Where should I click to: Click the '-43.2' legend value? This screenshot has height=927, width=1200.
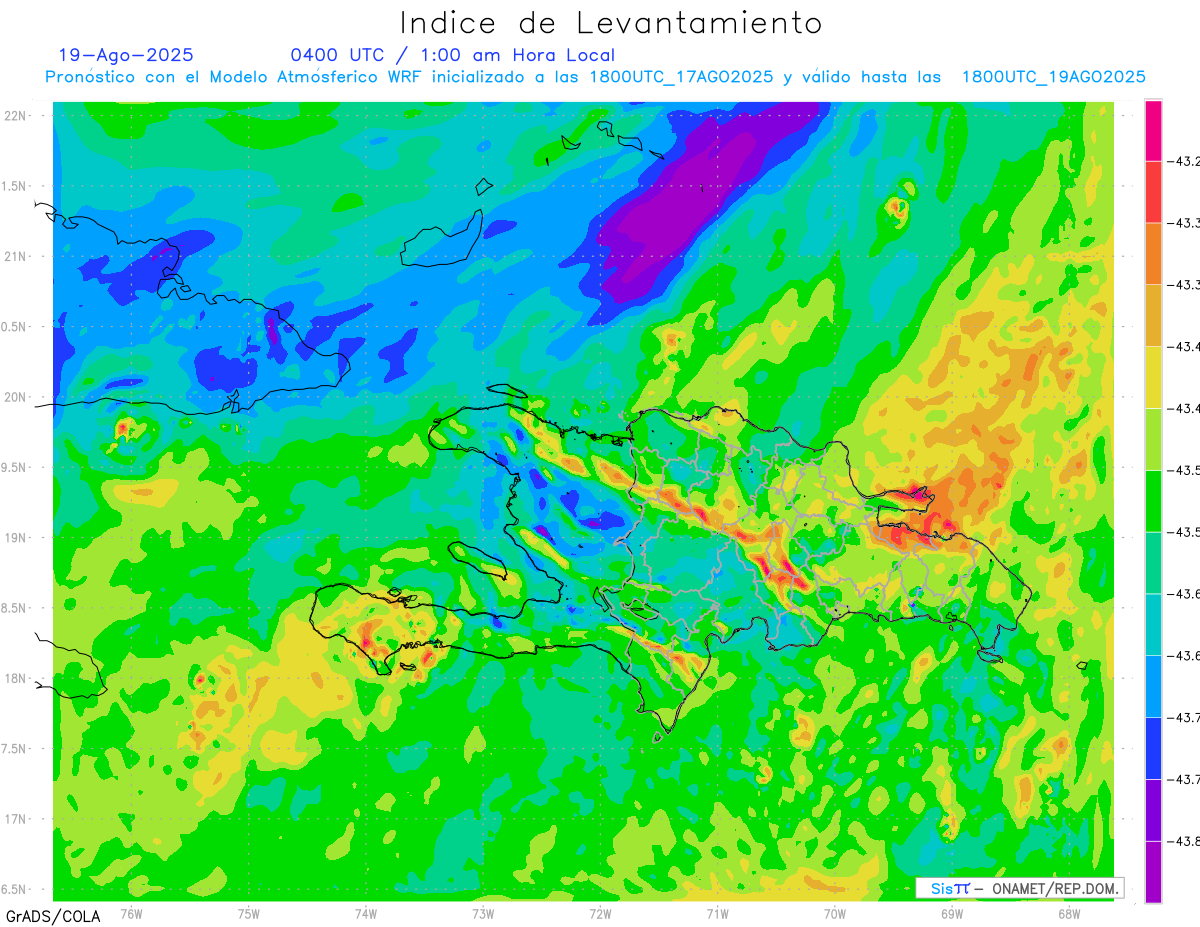1184,161
